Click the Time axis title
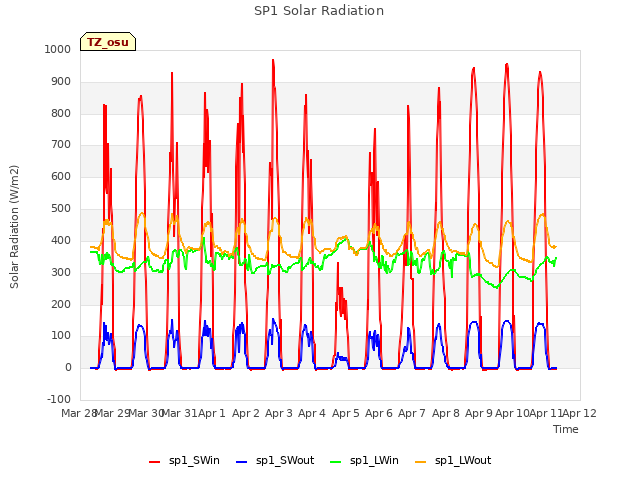The image size is (640, 480). point(566,429)
